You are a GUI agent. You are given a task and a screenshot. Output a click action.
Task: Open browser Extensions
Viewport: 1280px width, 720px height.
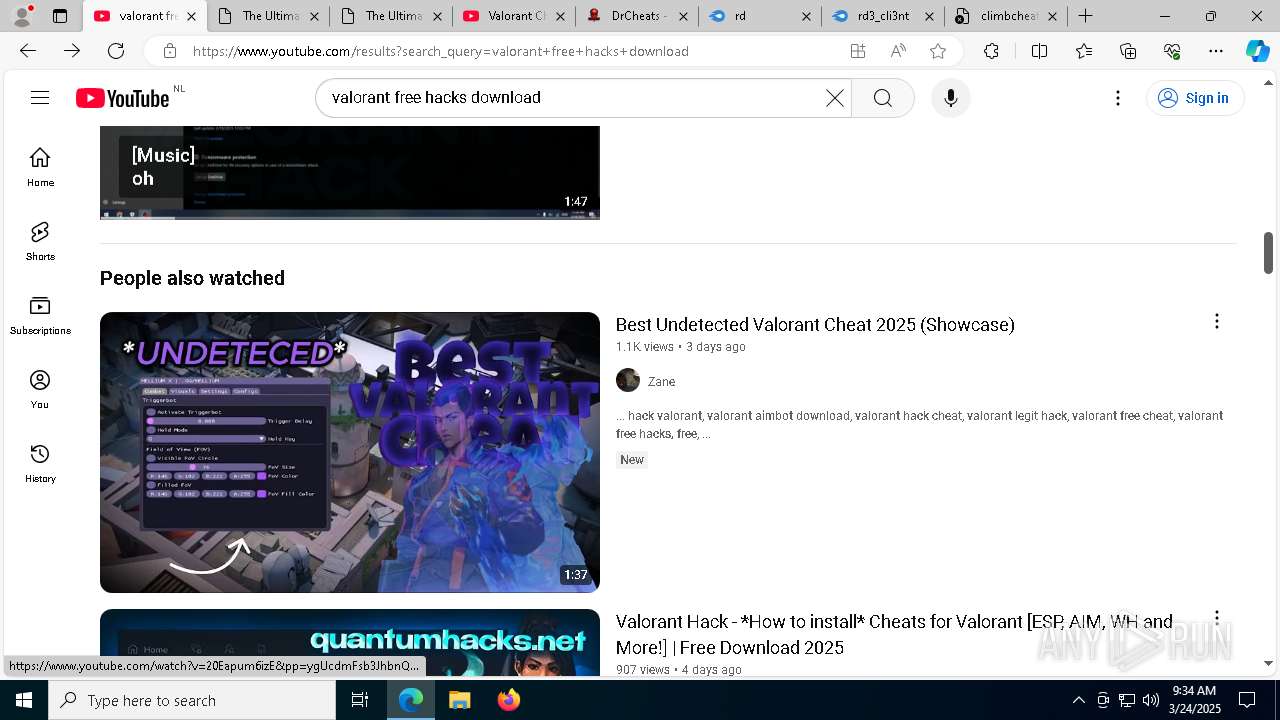(x=991, y=51)
